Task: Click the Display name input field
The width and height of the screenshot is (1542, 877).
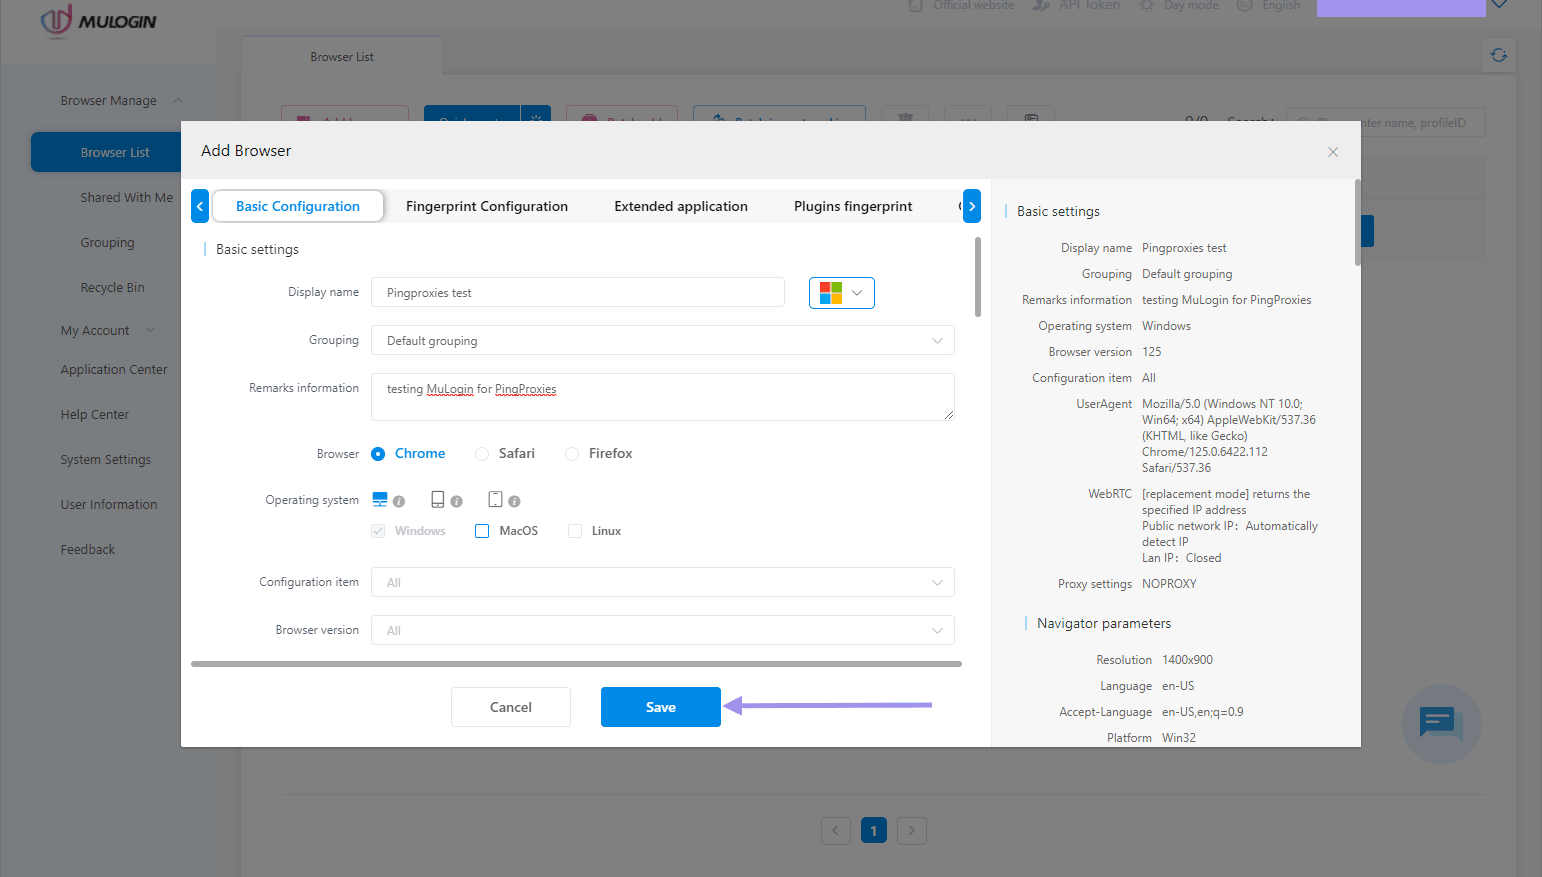Action: pyautogui.click(x=578, y=292)
